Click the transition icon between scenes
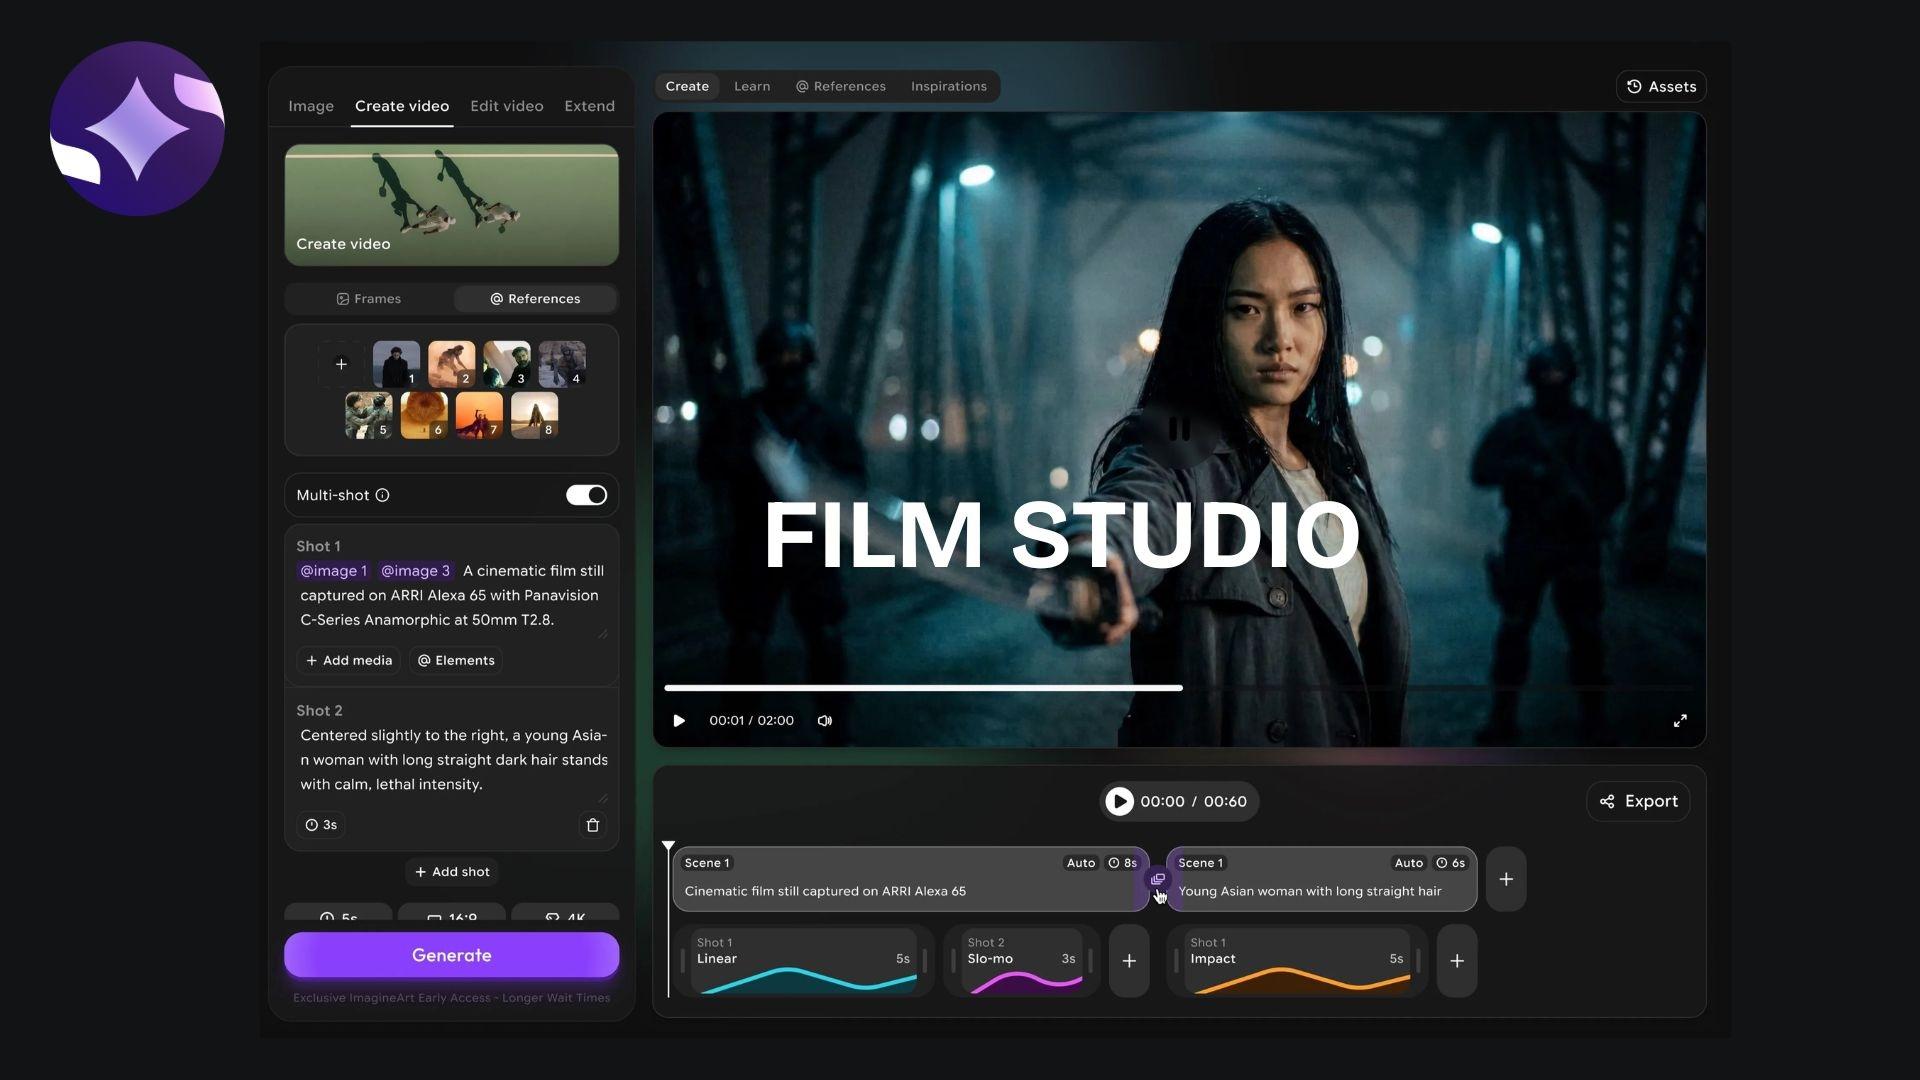 (1158, 879)
